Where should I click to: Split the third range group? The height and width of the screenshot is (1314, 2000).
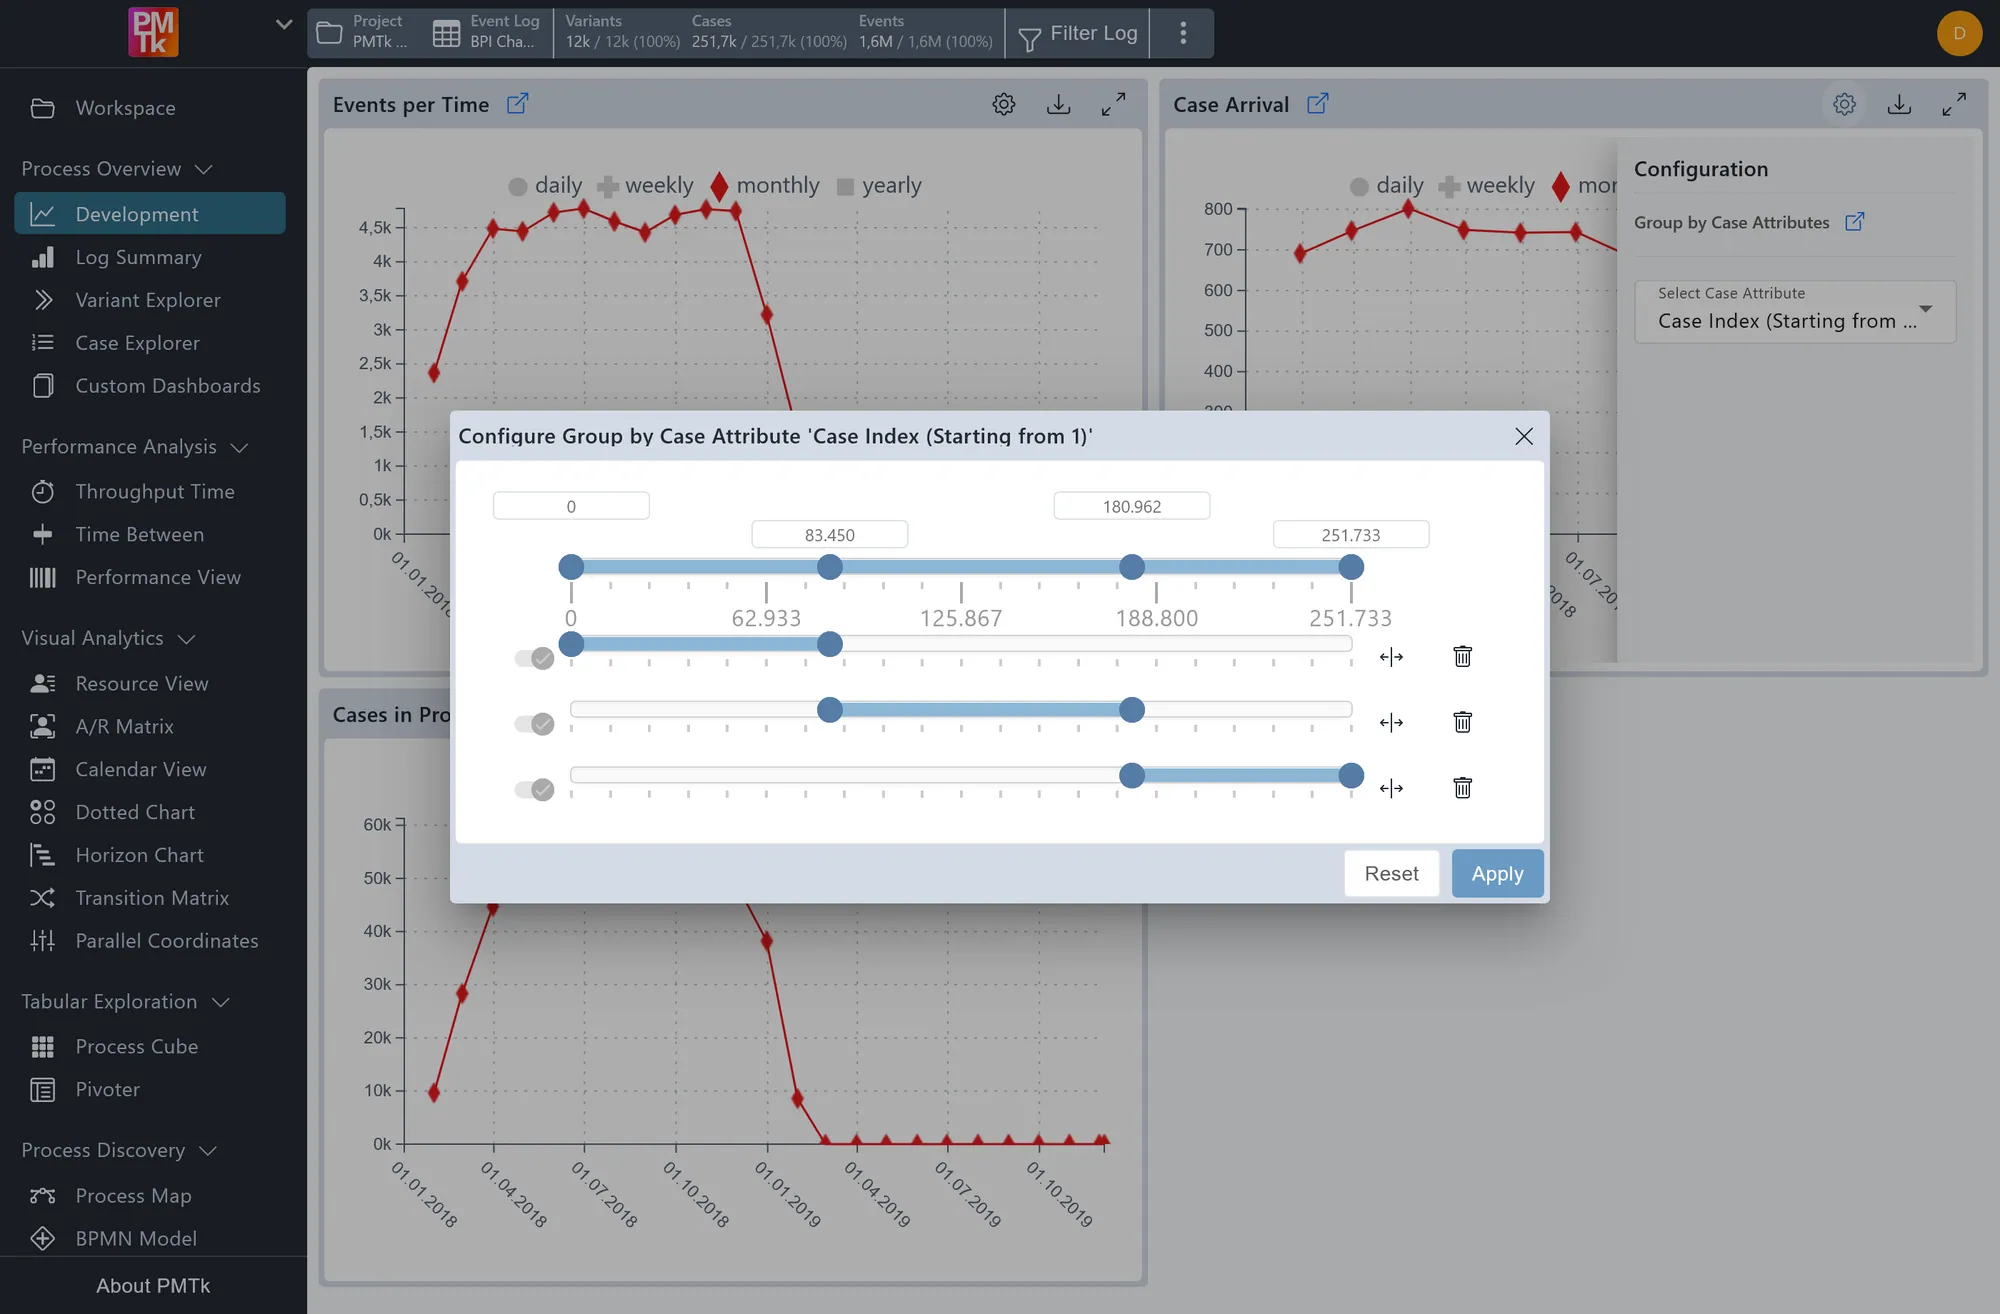(x=1391, y=789)
